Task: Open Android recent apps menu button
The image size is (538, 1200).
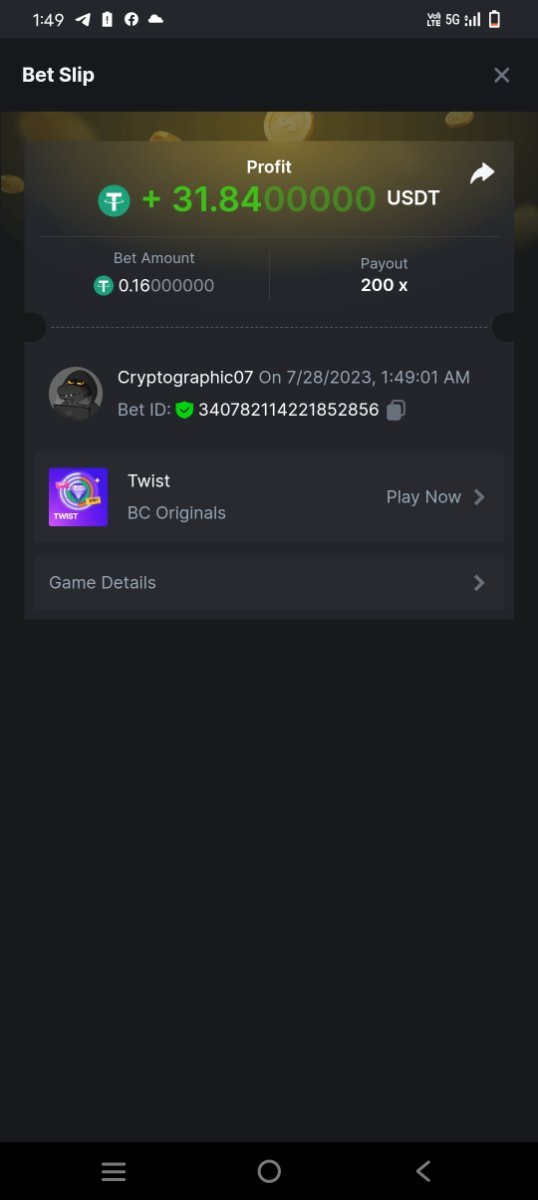Action: coord(114,1172)
